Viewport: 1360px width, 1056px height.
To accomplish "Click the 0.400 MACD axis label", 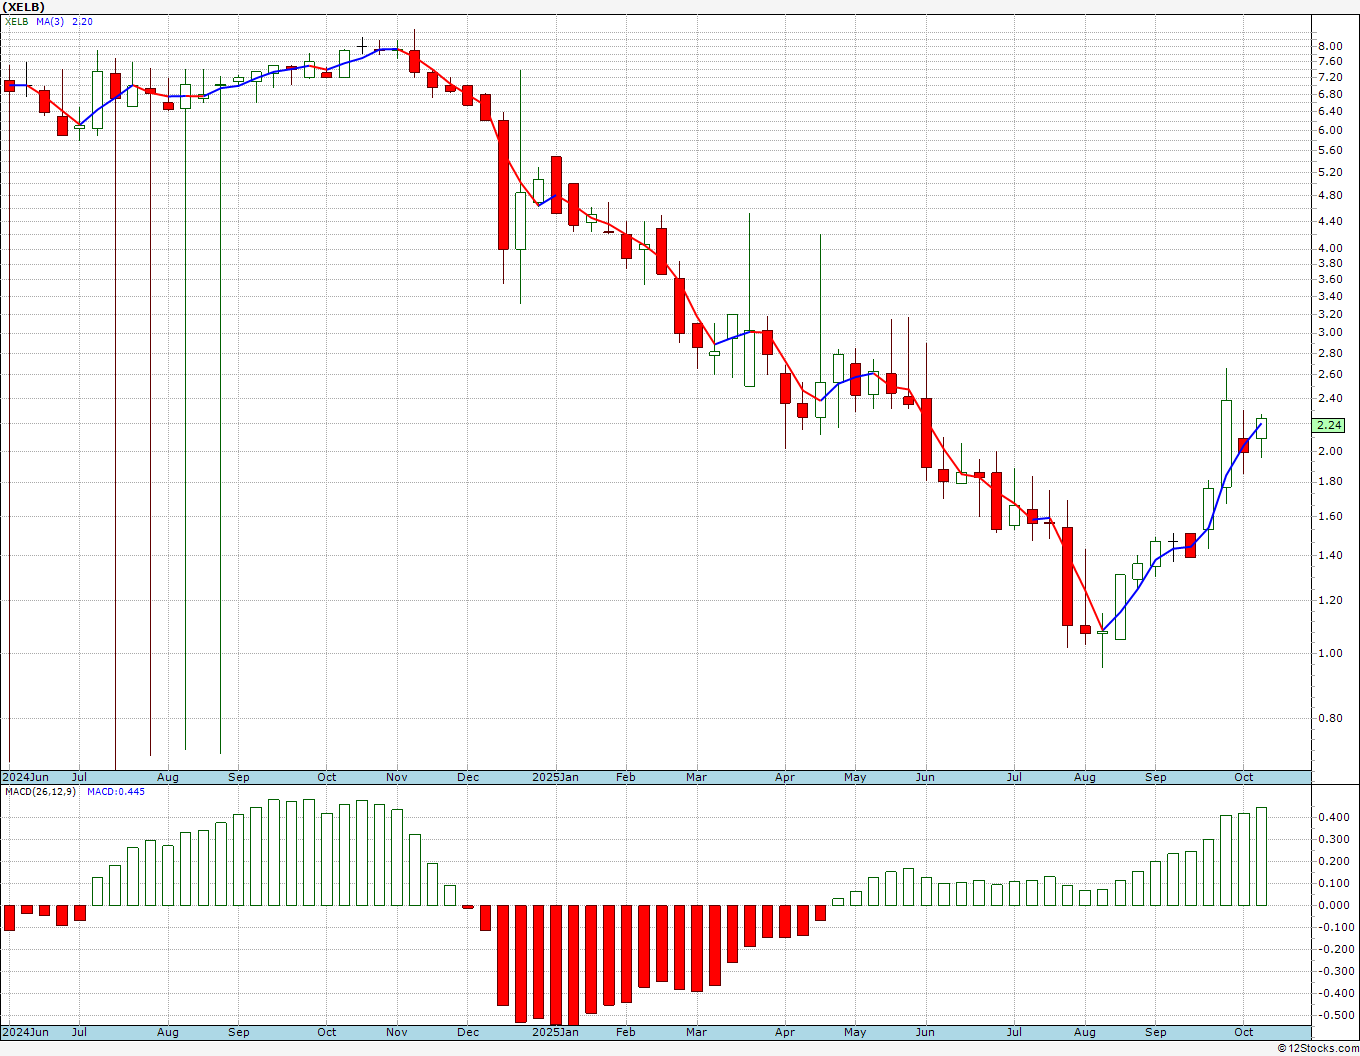I will tap(1332, 817).
